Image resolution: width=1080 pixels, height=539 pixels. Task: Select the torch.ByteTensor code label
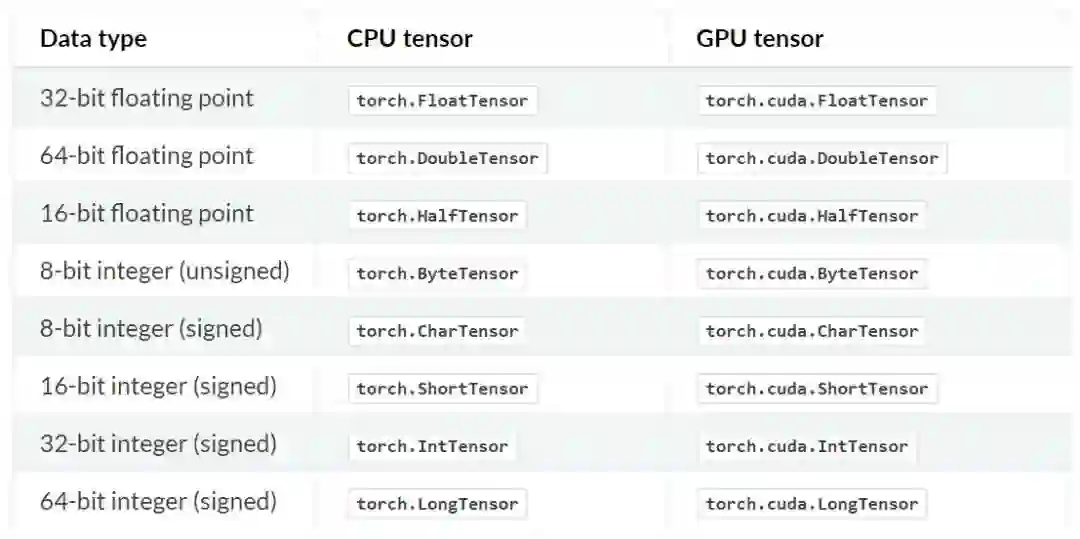point(437,274)
